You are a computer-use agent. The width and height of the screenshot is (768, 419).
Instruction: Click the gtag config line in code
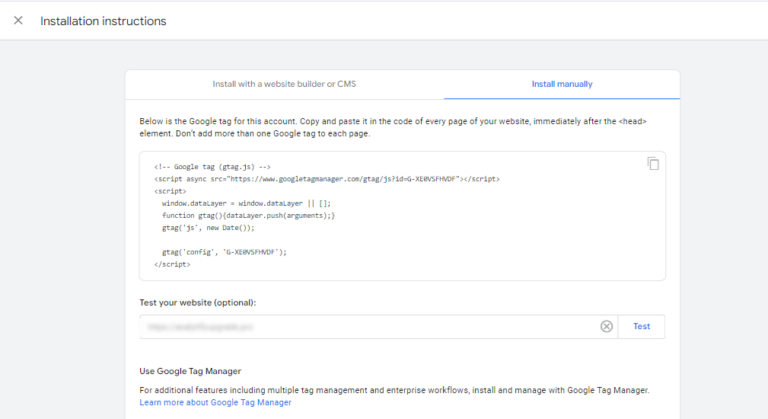pyautogui.click(x=224, y=252)
